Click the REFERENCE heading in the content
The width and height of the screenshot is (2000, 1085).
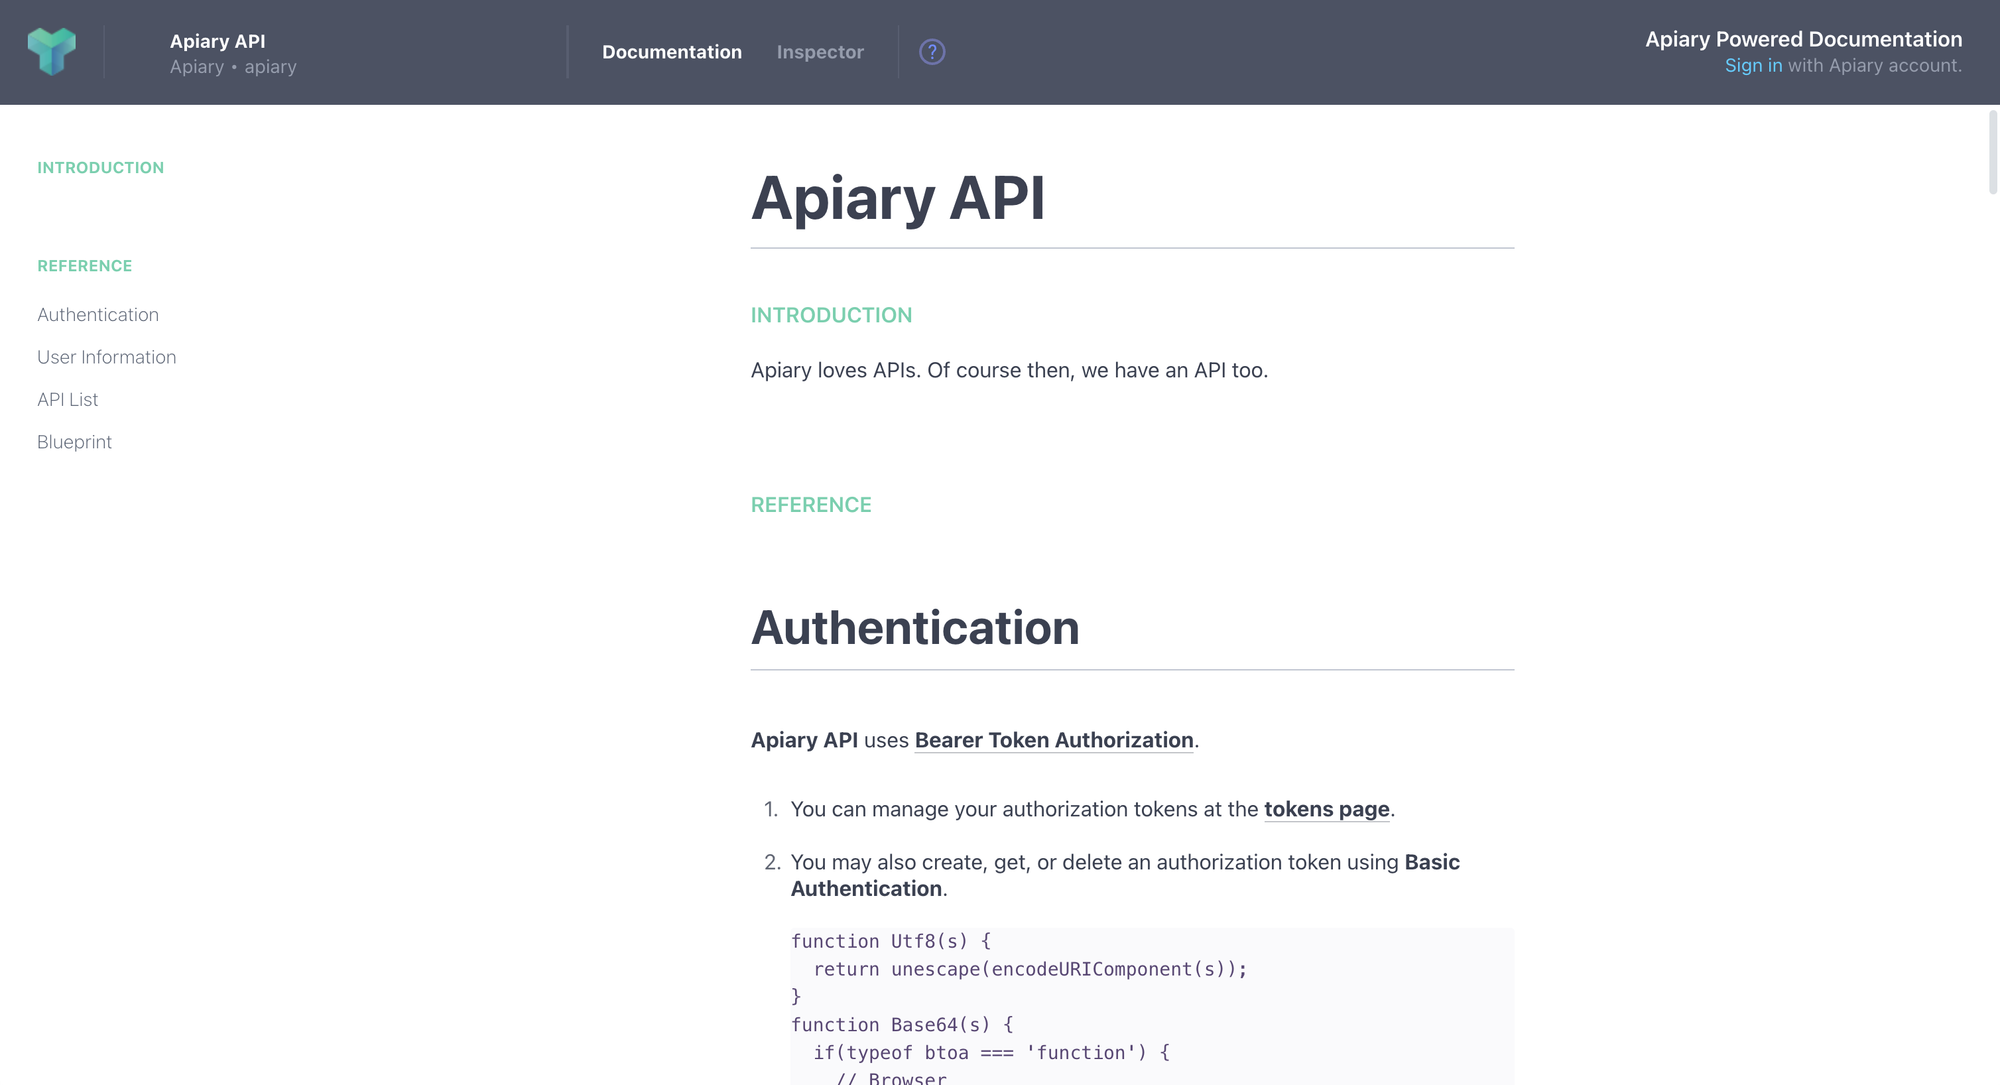(811, 505)
